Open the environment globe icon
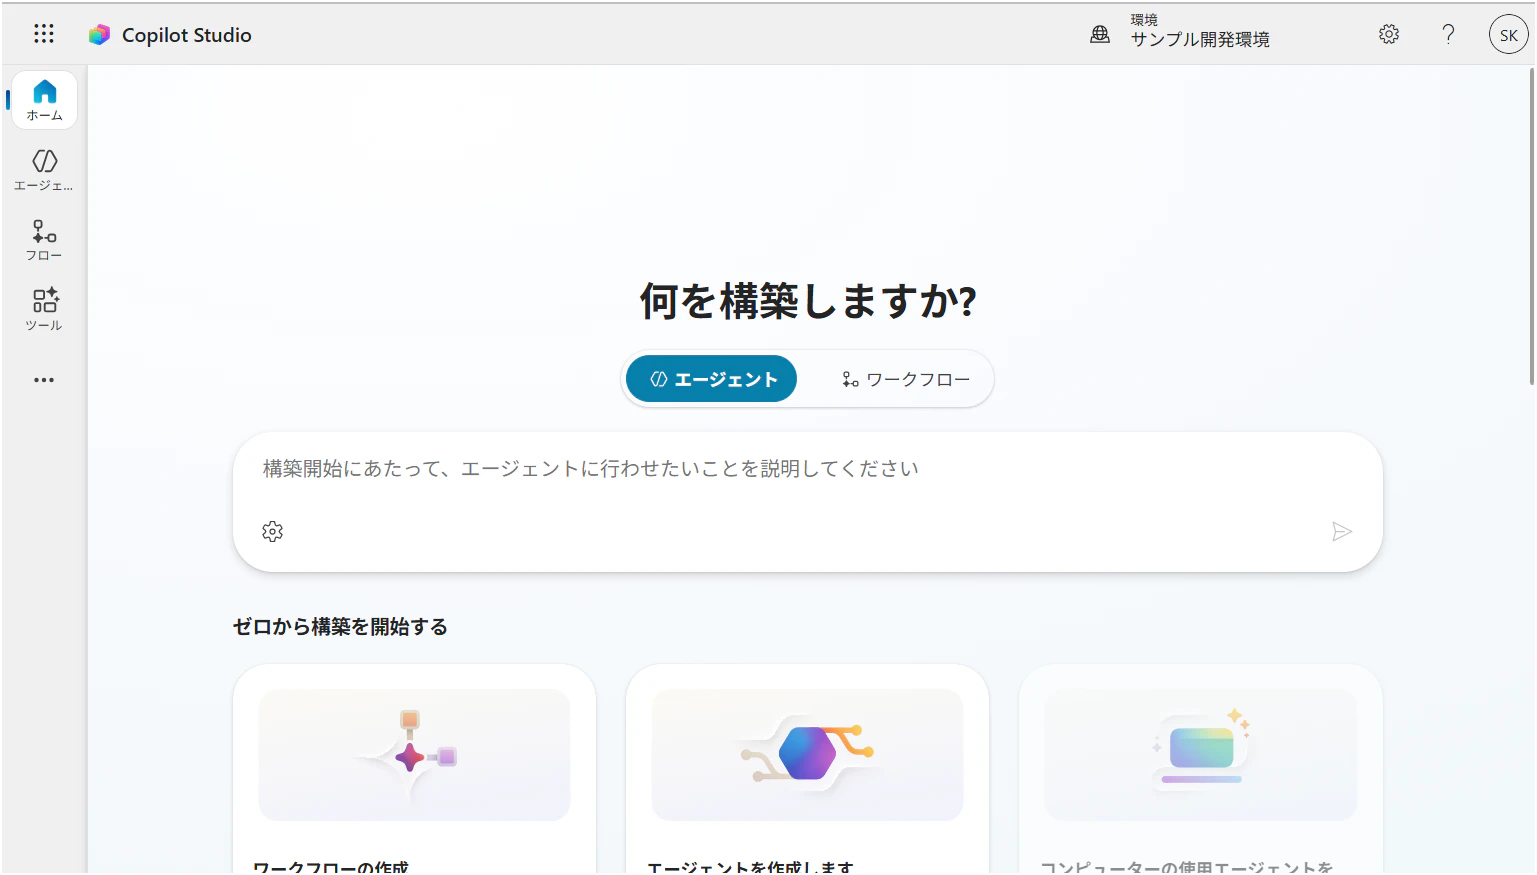 (1100, 35)
